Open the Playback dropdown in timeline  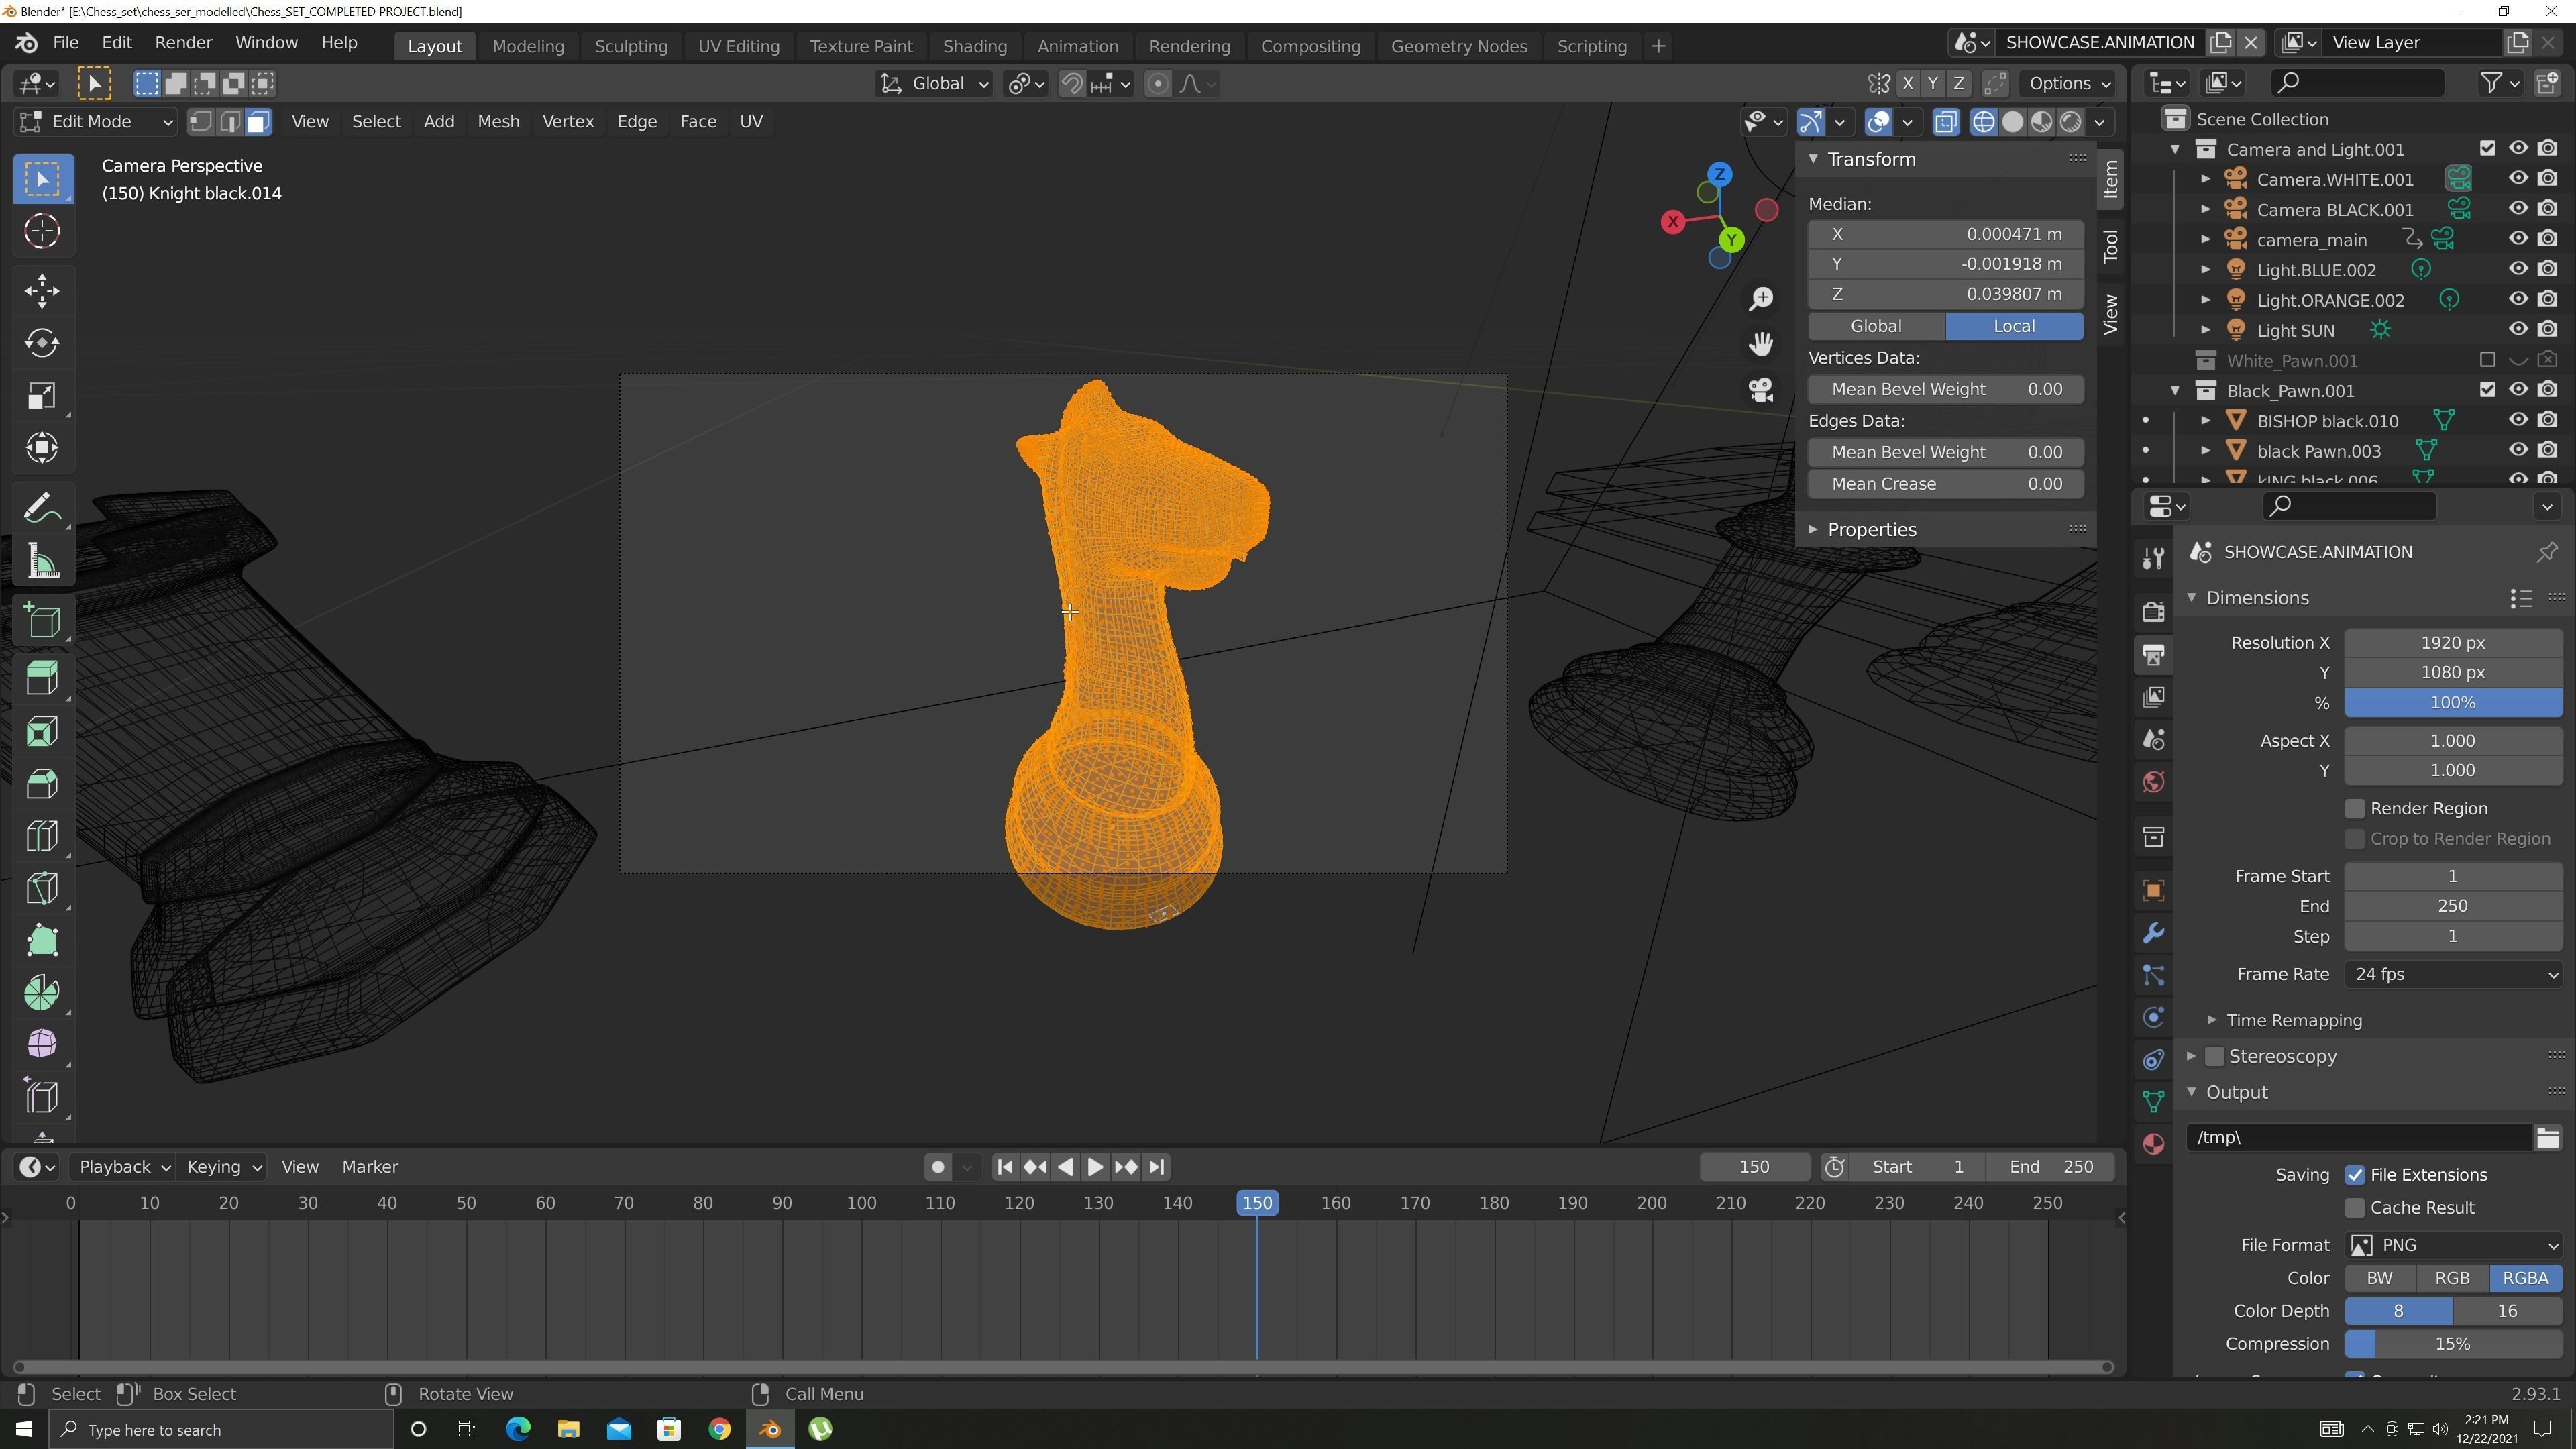[124, 1167]
